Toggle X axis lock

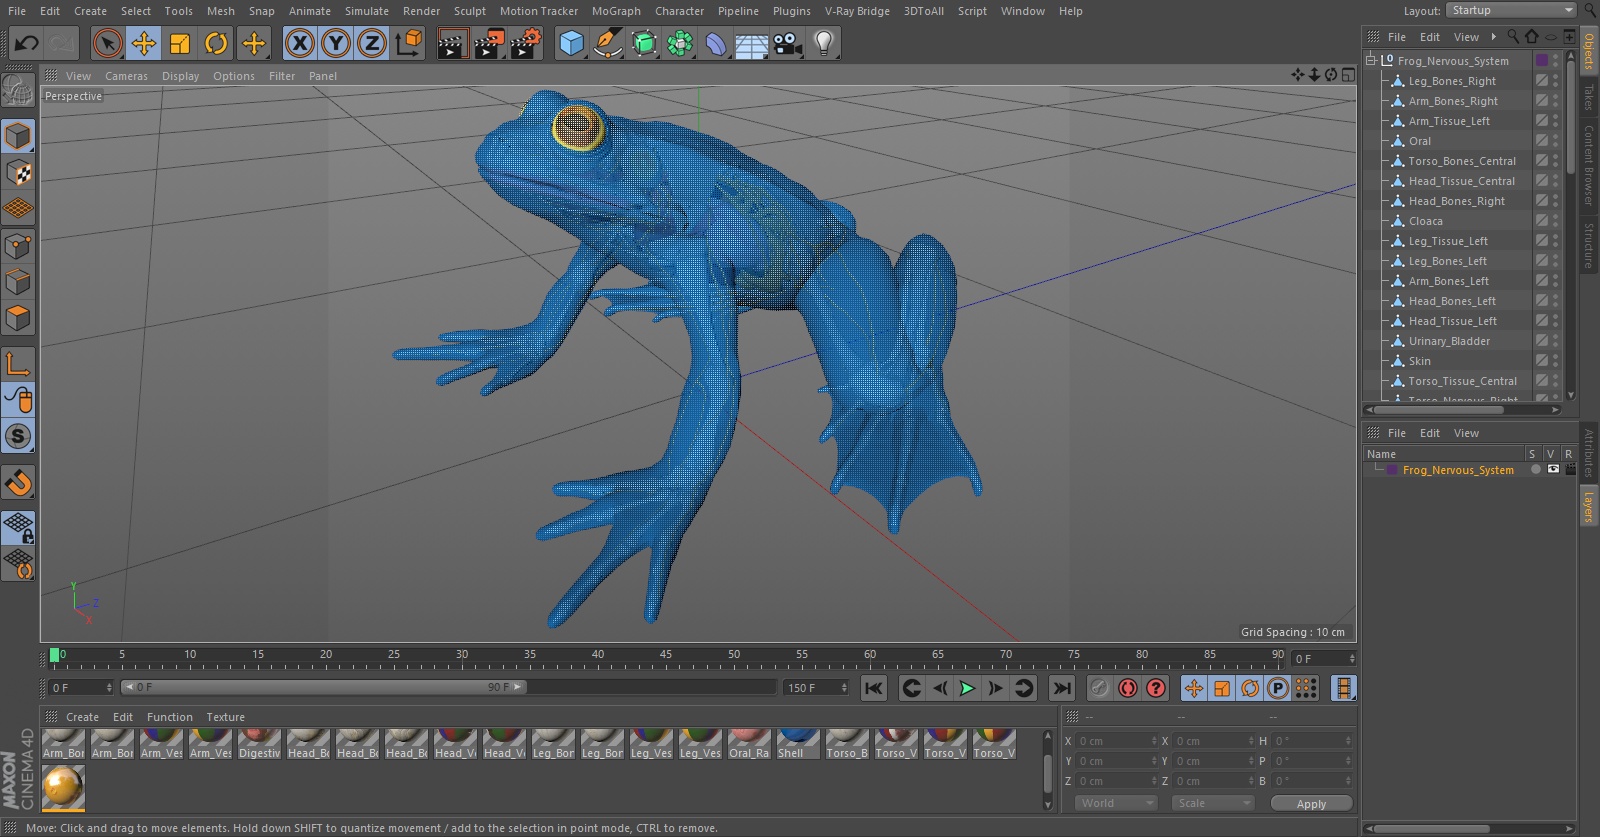pos(299,43)
